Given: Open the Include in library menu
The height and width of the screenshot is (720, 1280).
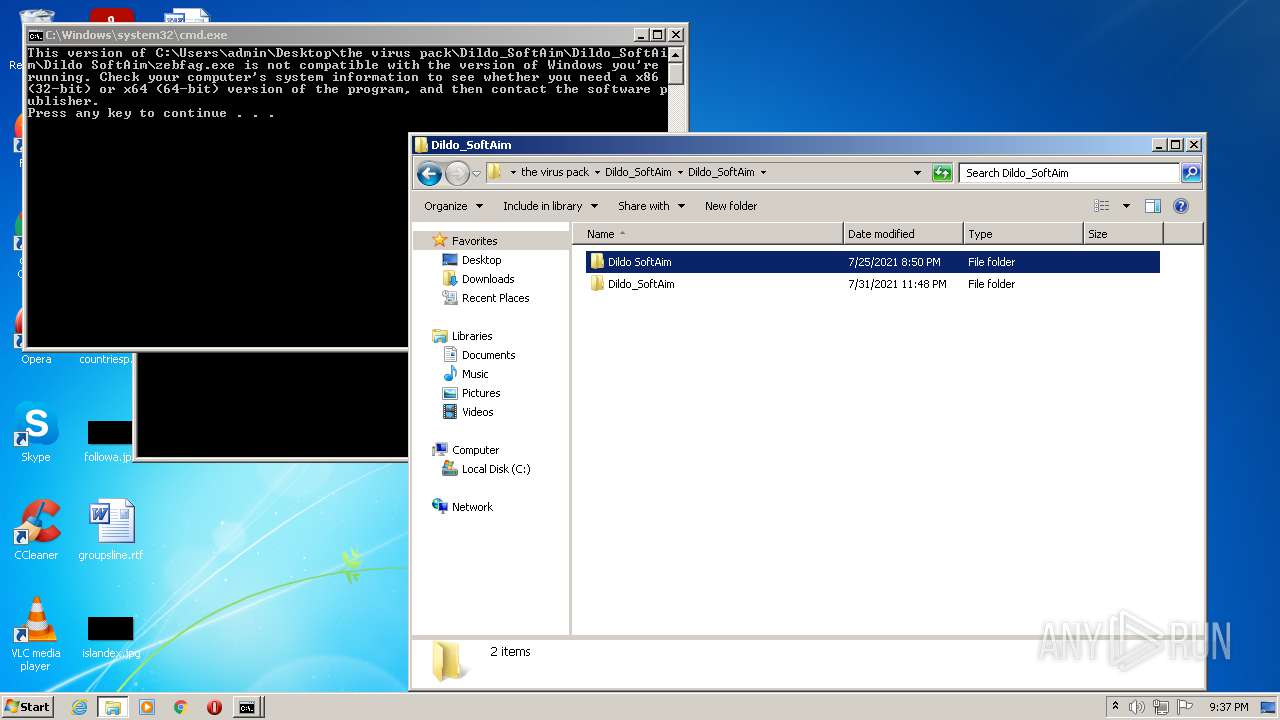Looking at the screenshot, I should (550, 206).
